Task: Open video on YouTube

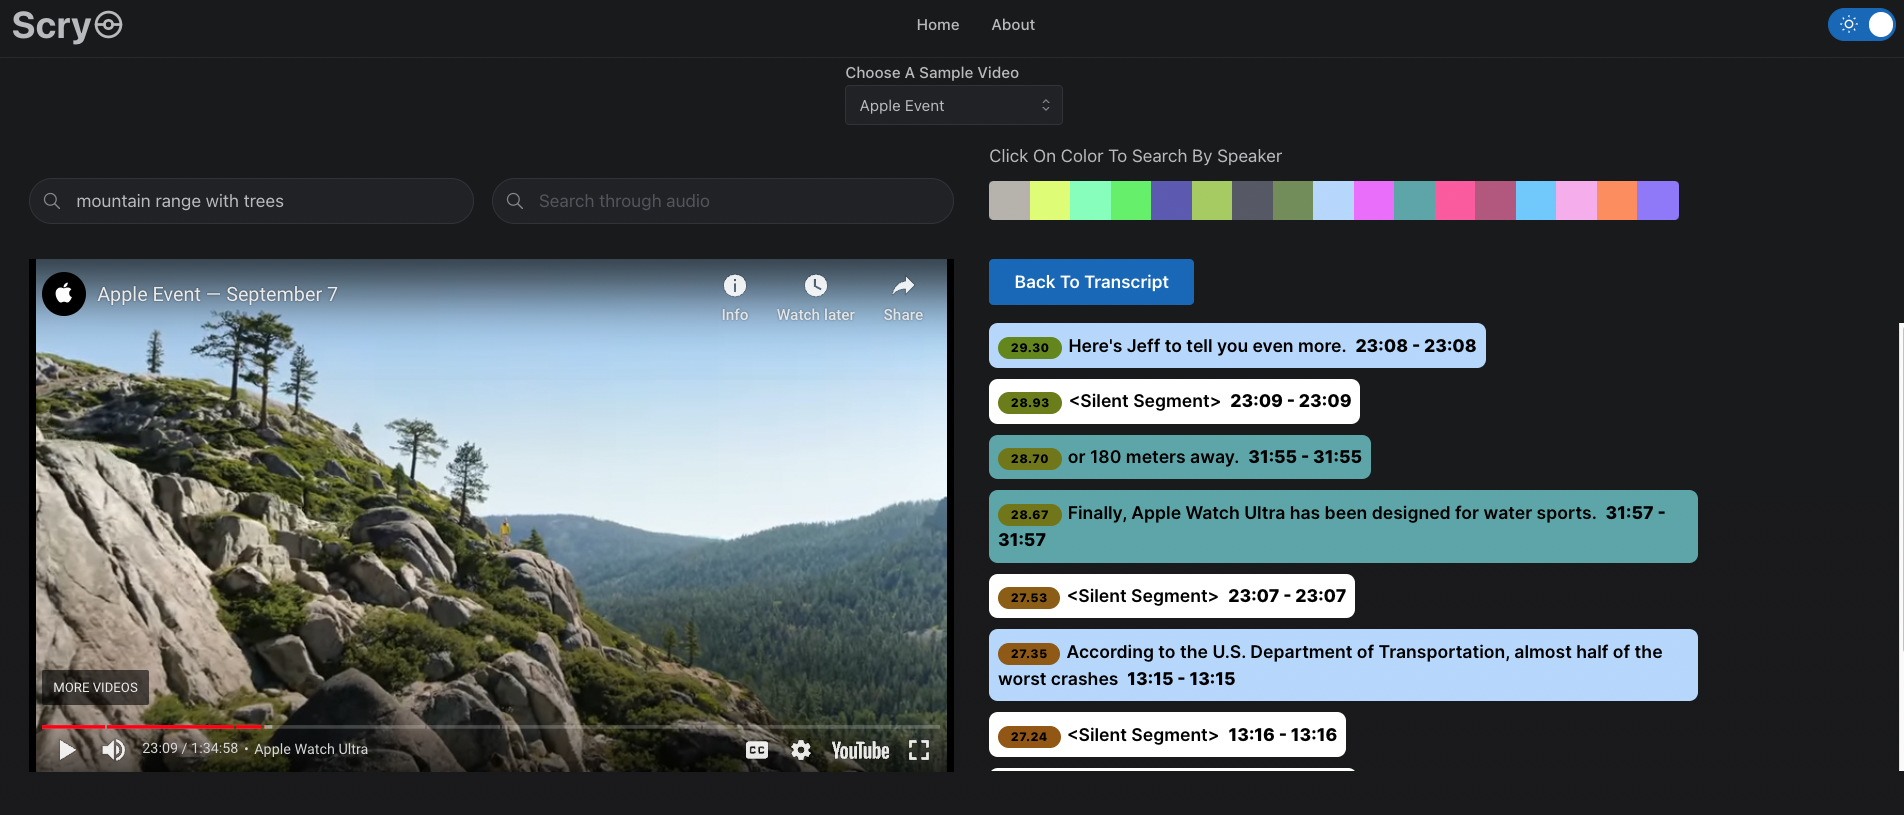Action: pos(860,750)
